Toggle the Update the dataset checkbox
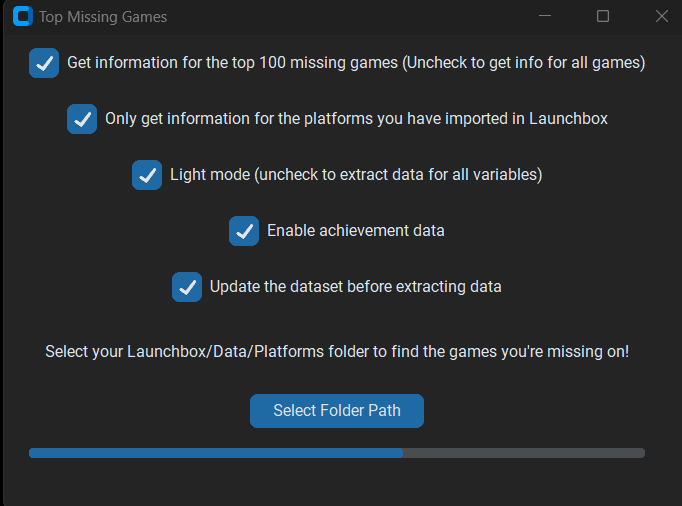Viewport: 682px width, 506px height. coord(187,287)
